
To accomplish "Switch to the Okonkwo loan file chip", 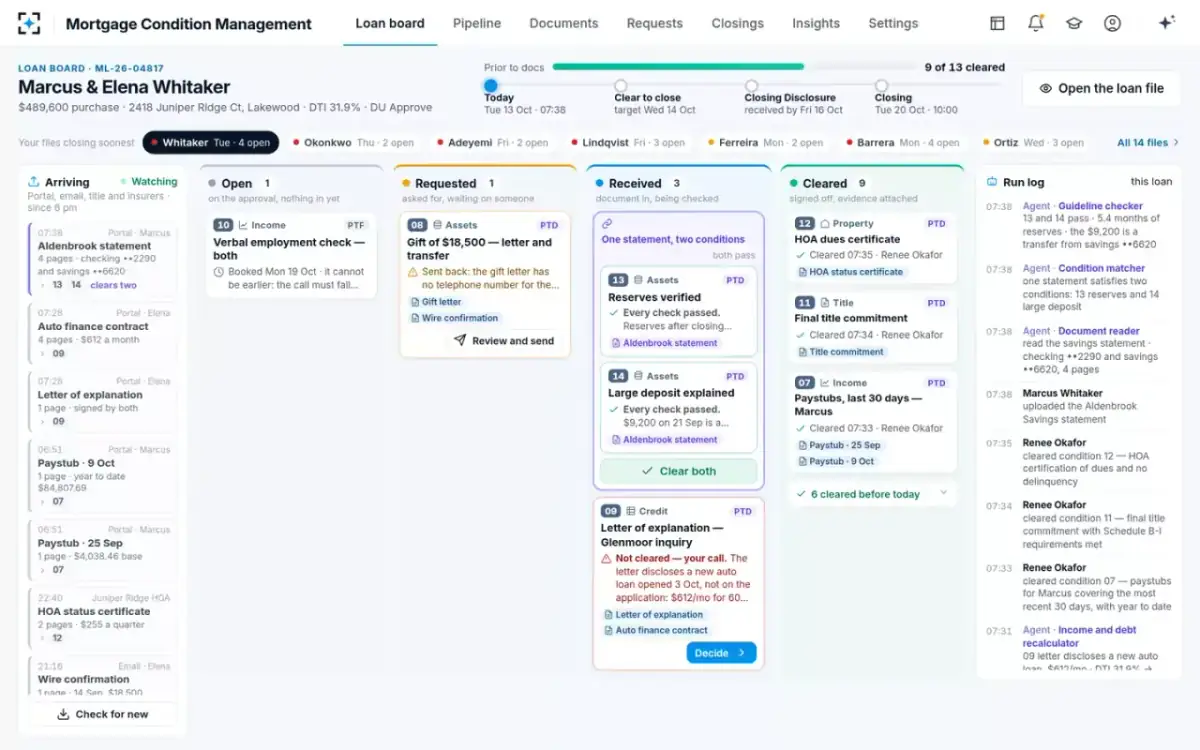I will 353,143.
